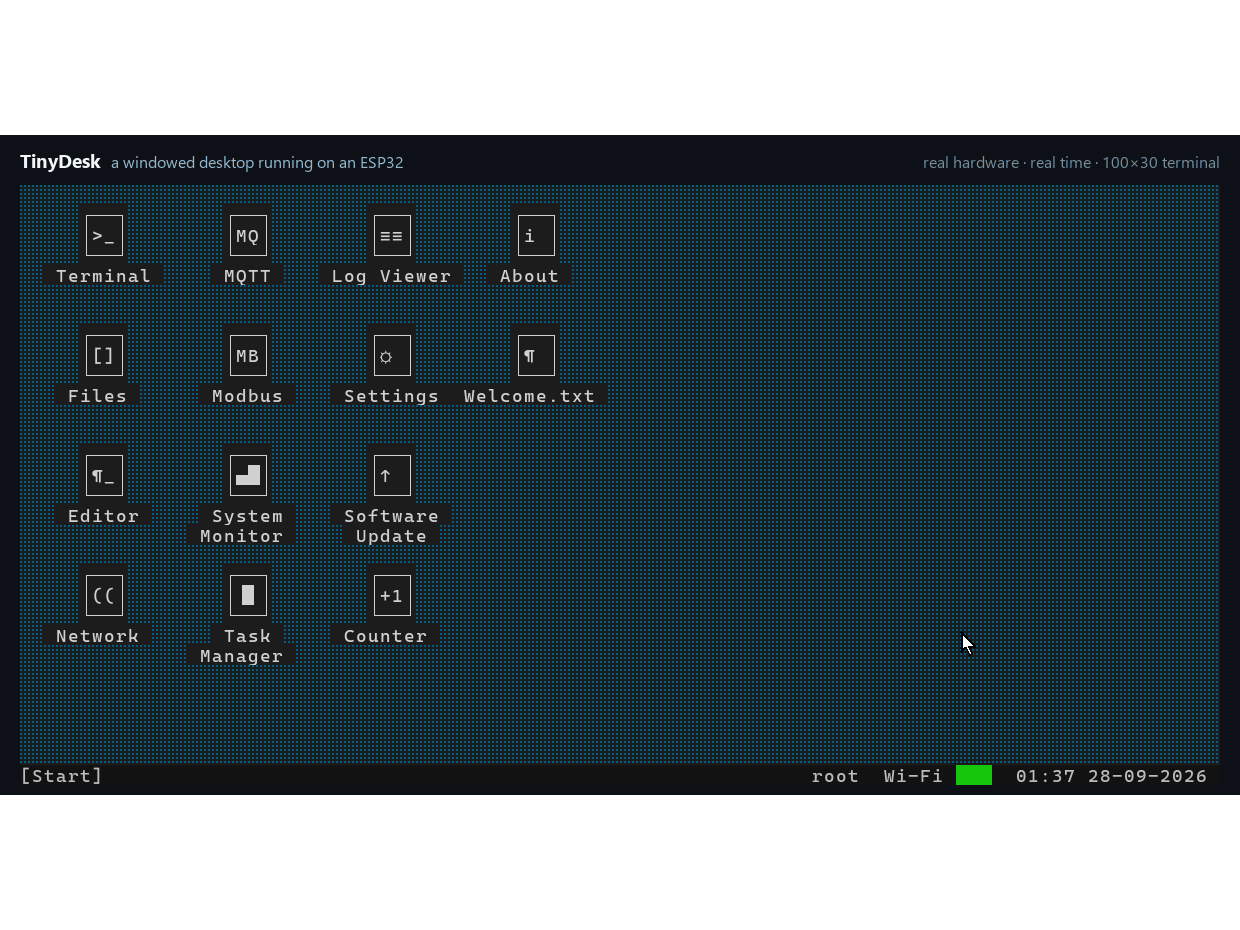This screenshot has height=930, width=1240.
Task: Click the [Start] taskbar button
Action: tap(62, 776)
